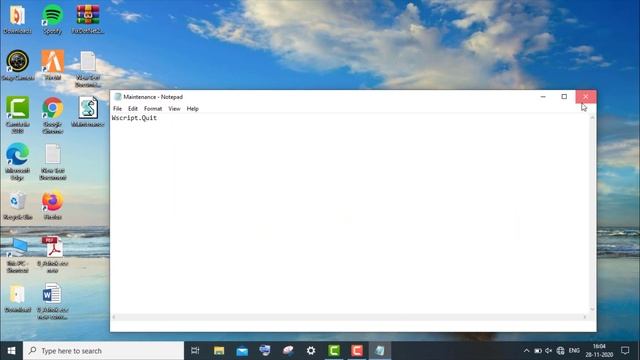Click the horizontal scrollbar right arrow in Notepad
The image size is (640, 360).
[x=585, y=317]
